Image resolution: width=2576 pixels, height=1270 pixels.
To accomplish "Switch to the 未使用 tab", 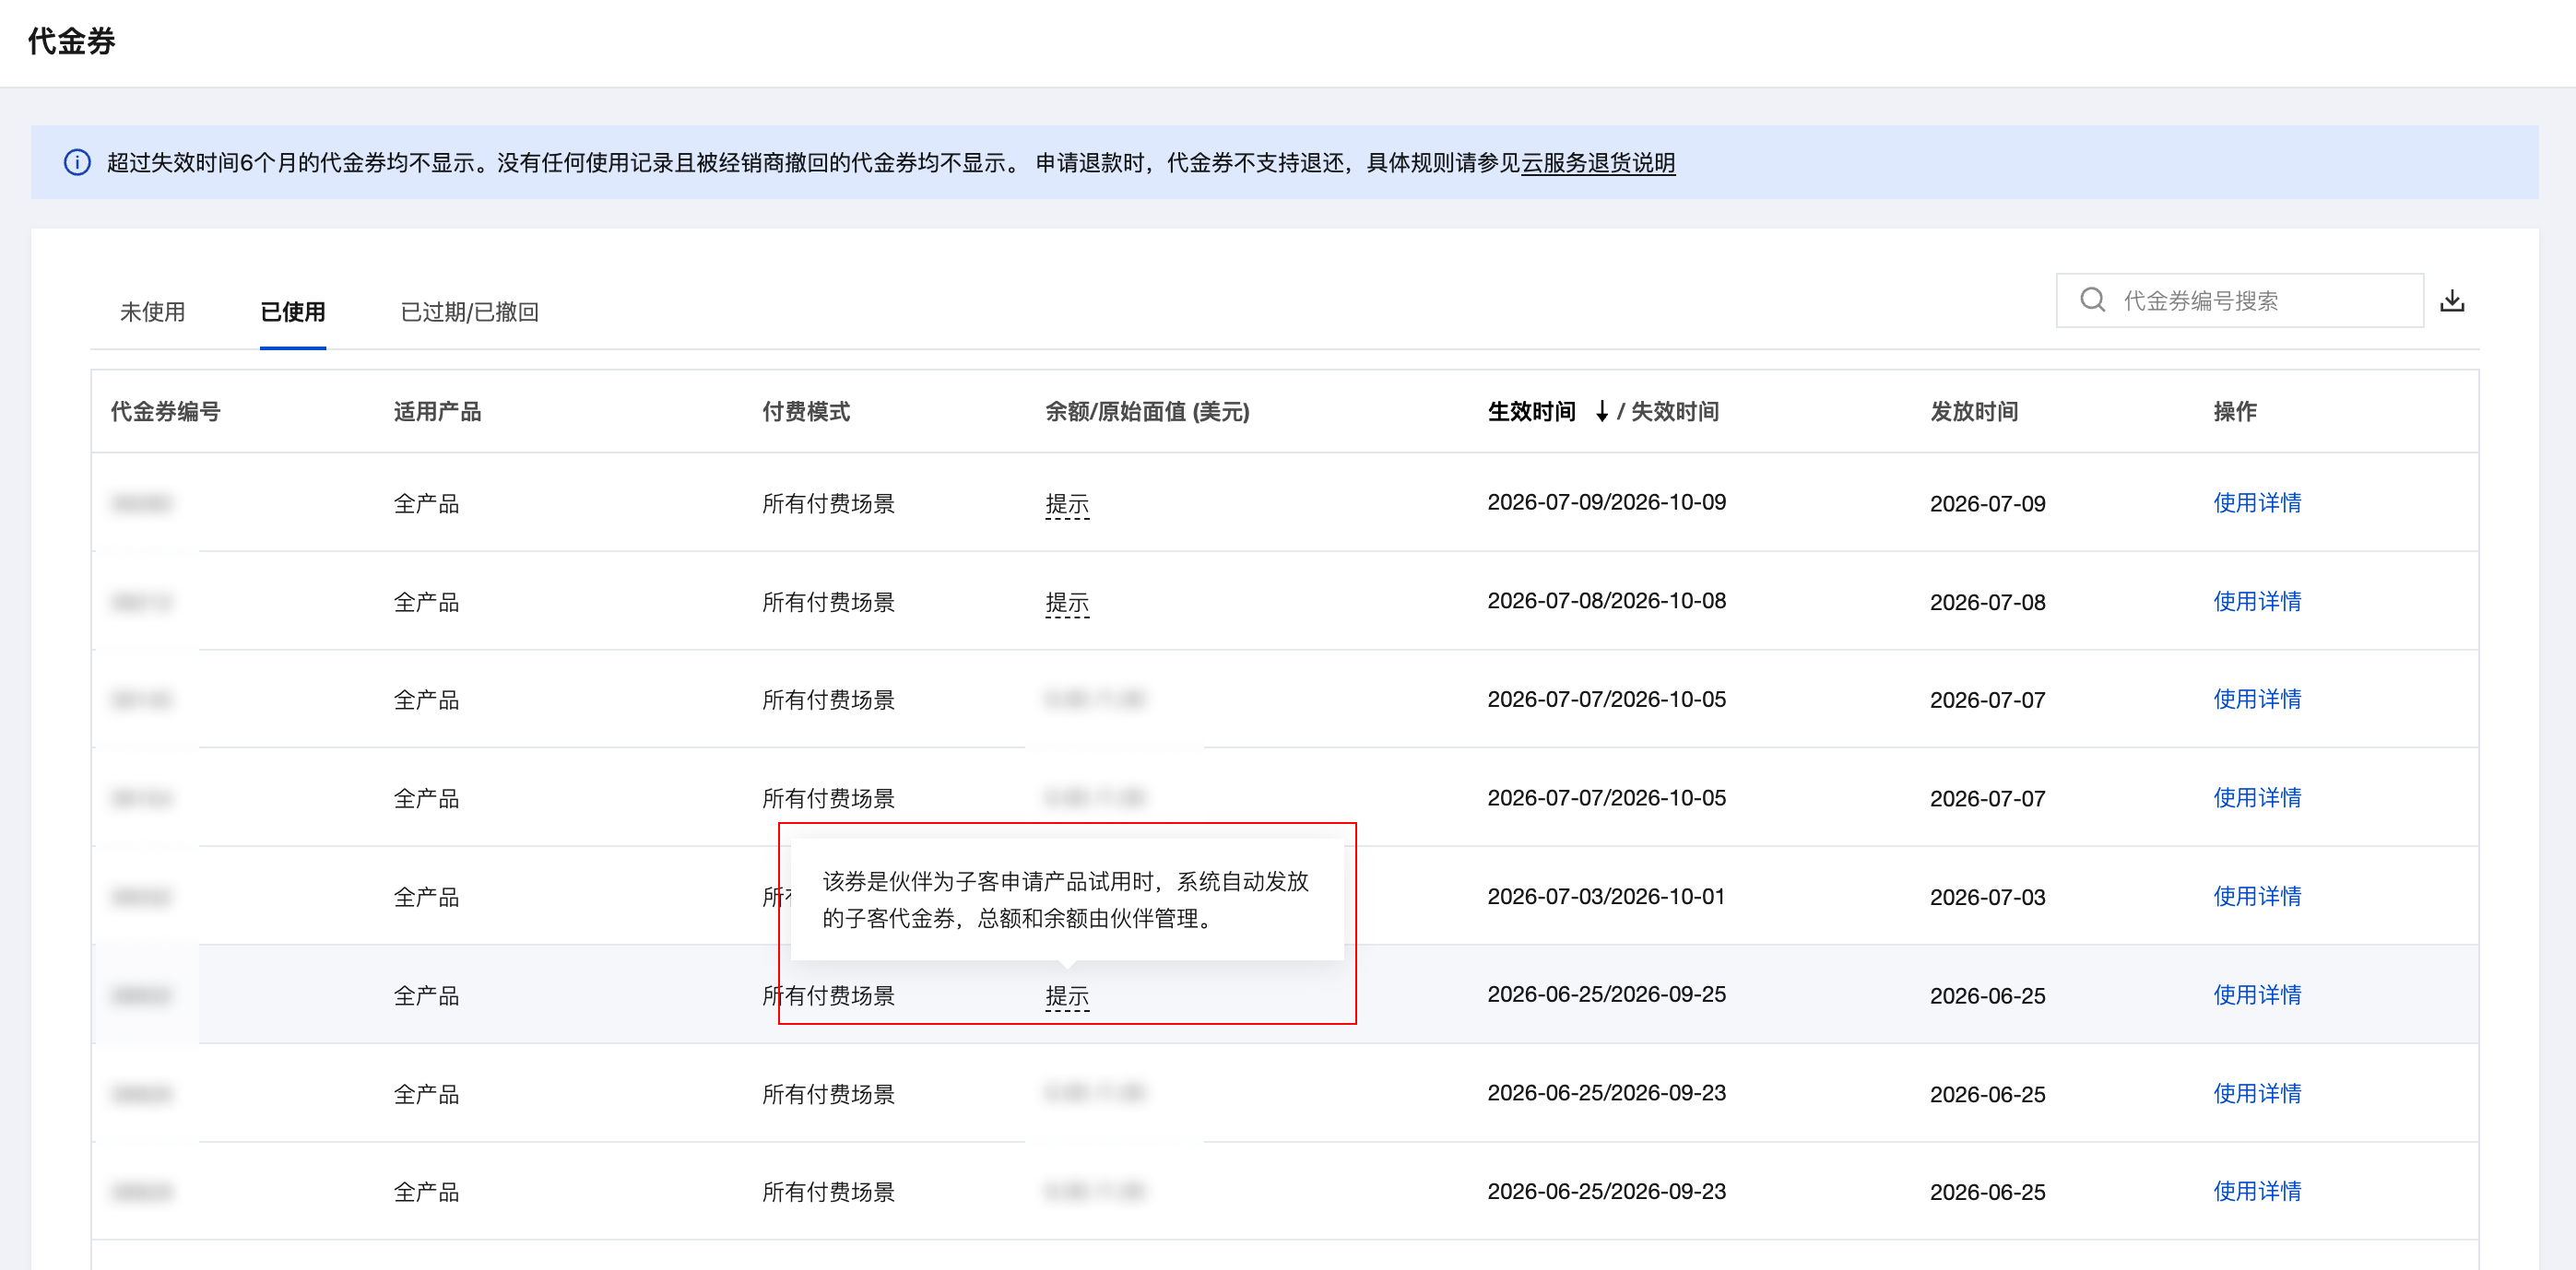I will [152, 312].
